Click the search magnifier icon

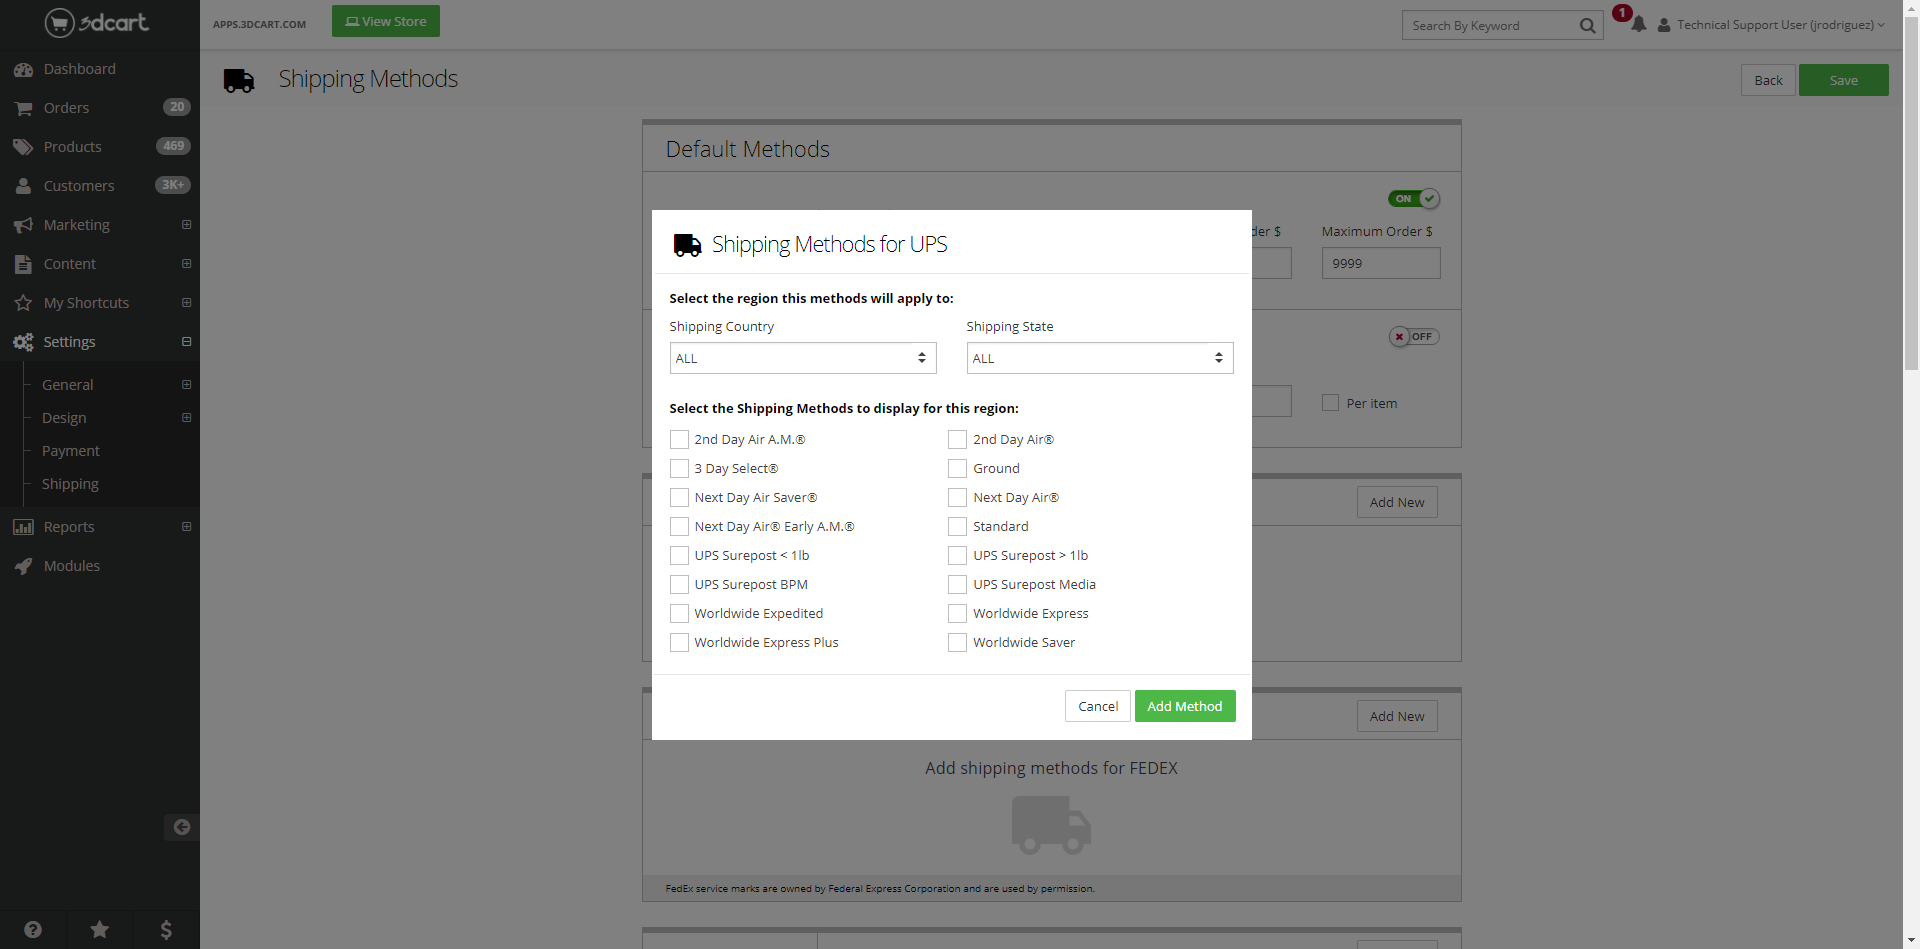1587,26
